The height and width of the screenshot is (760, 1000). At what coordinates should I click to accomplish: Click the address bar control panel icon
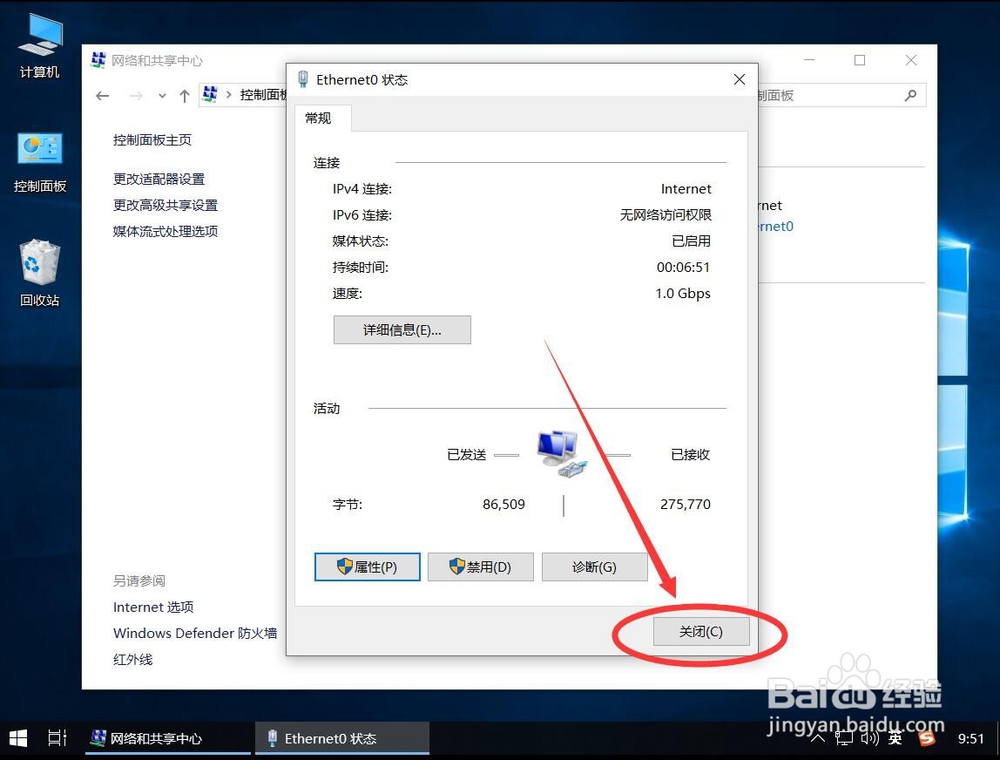pos(210,94)
